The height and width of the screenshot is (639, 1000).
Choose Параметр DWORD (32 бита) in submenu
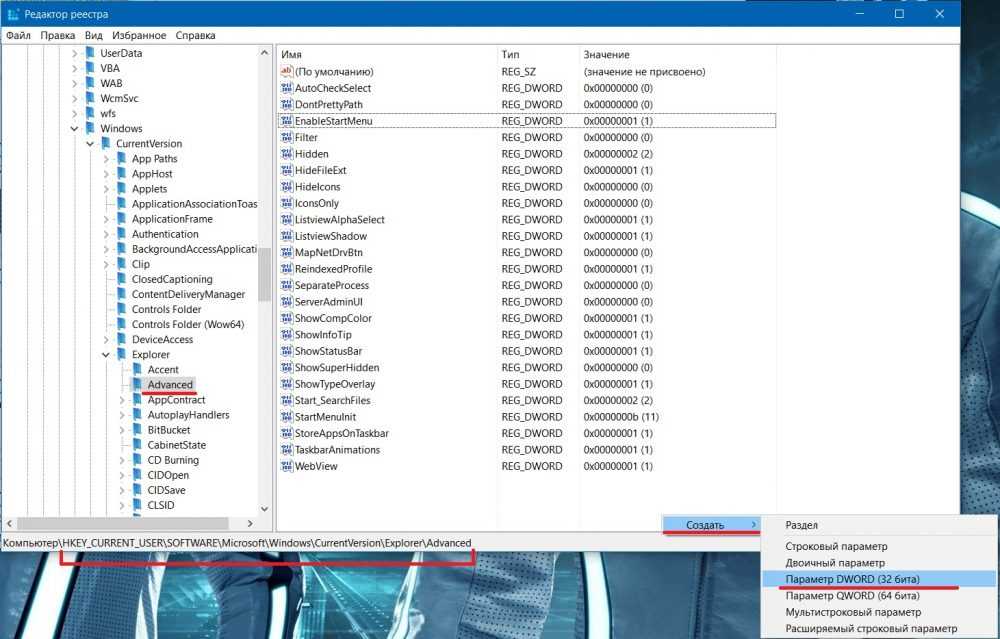coord(853,579)
